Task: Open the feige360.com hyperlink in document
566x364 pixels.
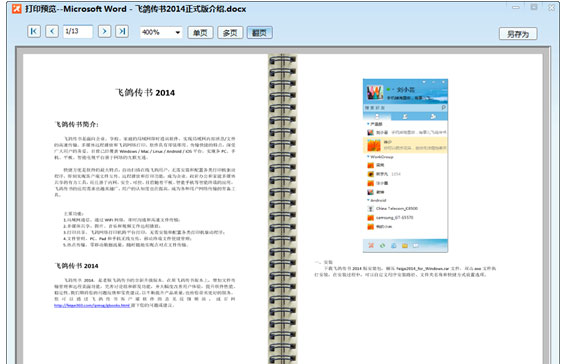Action: (x=92, y=305)
